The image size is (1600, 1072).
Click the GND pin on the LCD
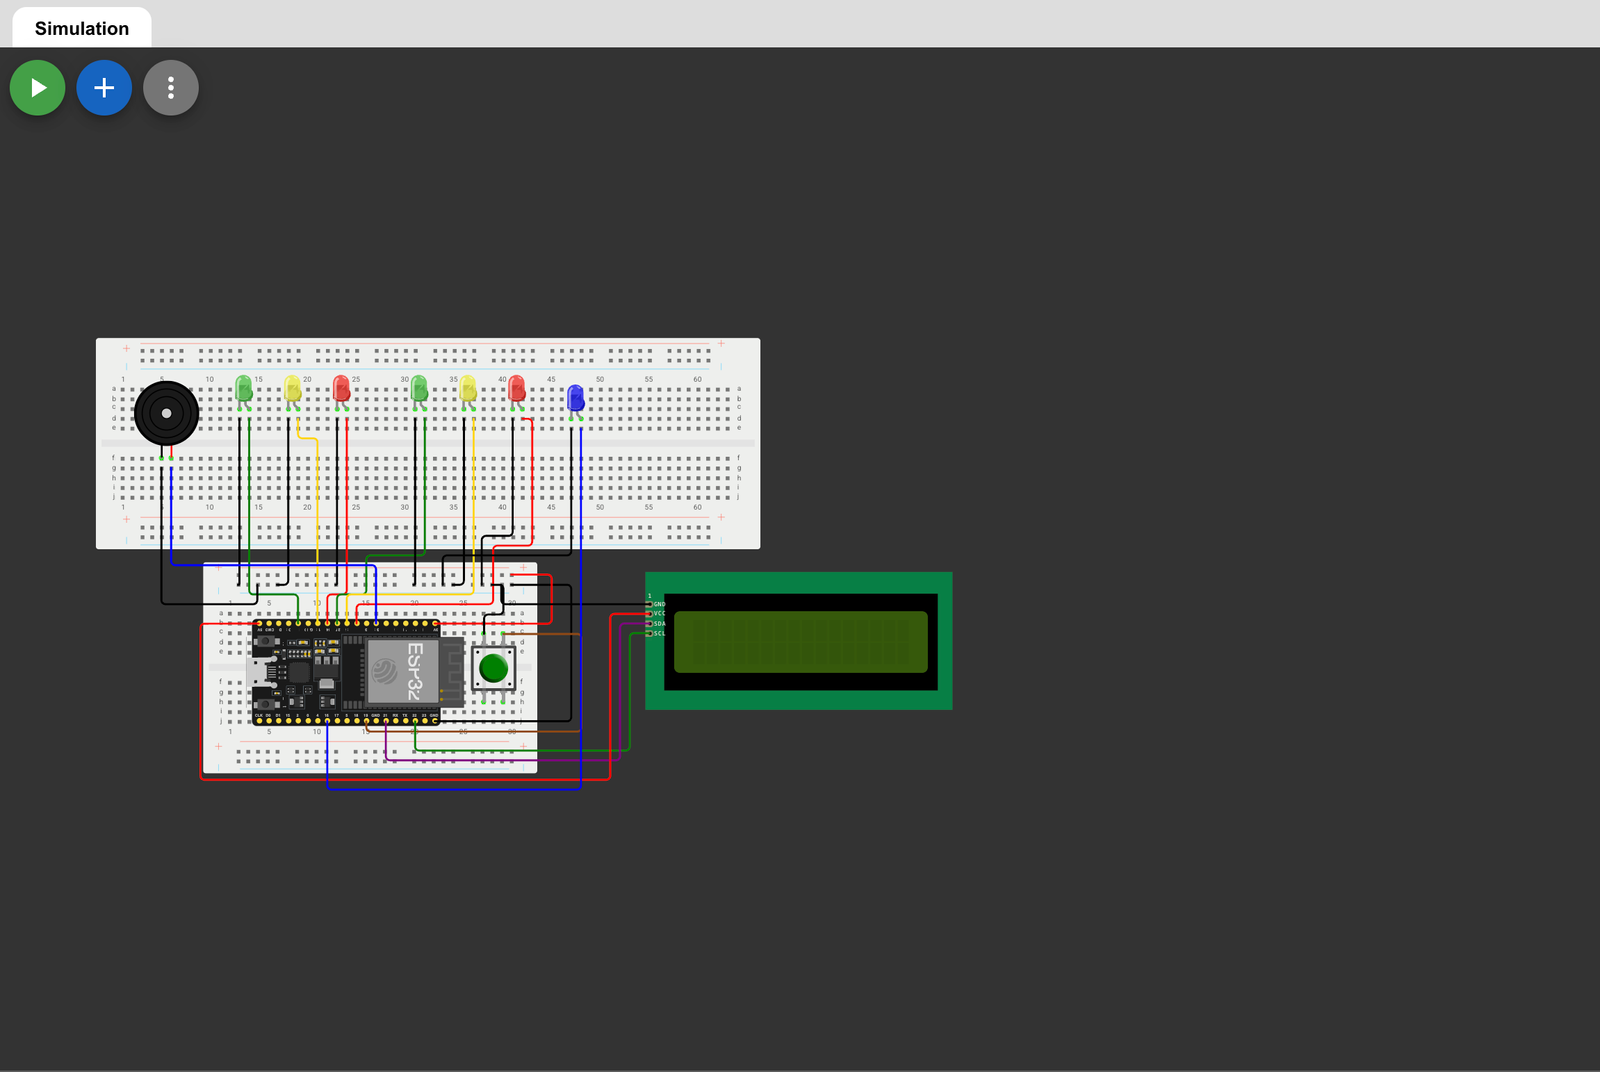[650, 604]
